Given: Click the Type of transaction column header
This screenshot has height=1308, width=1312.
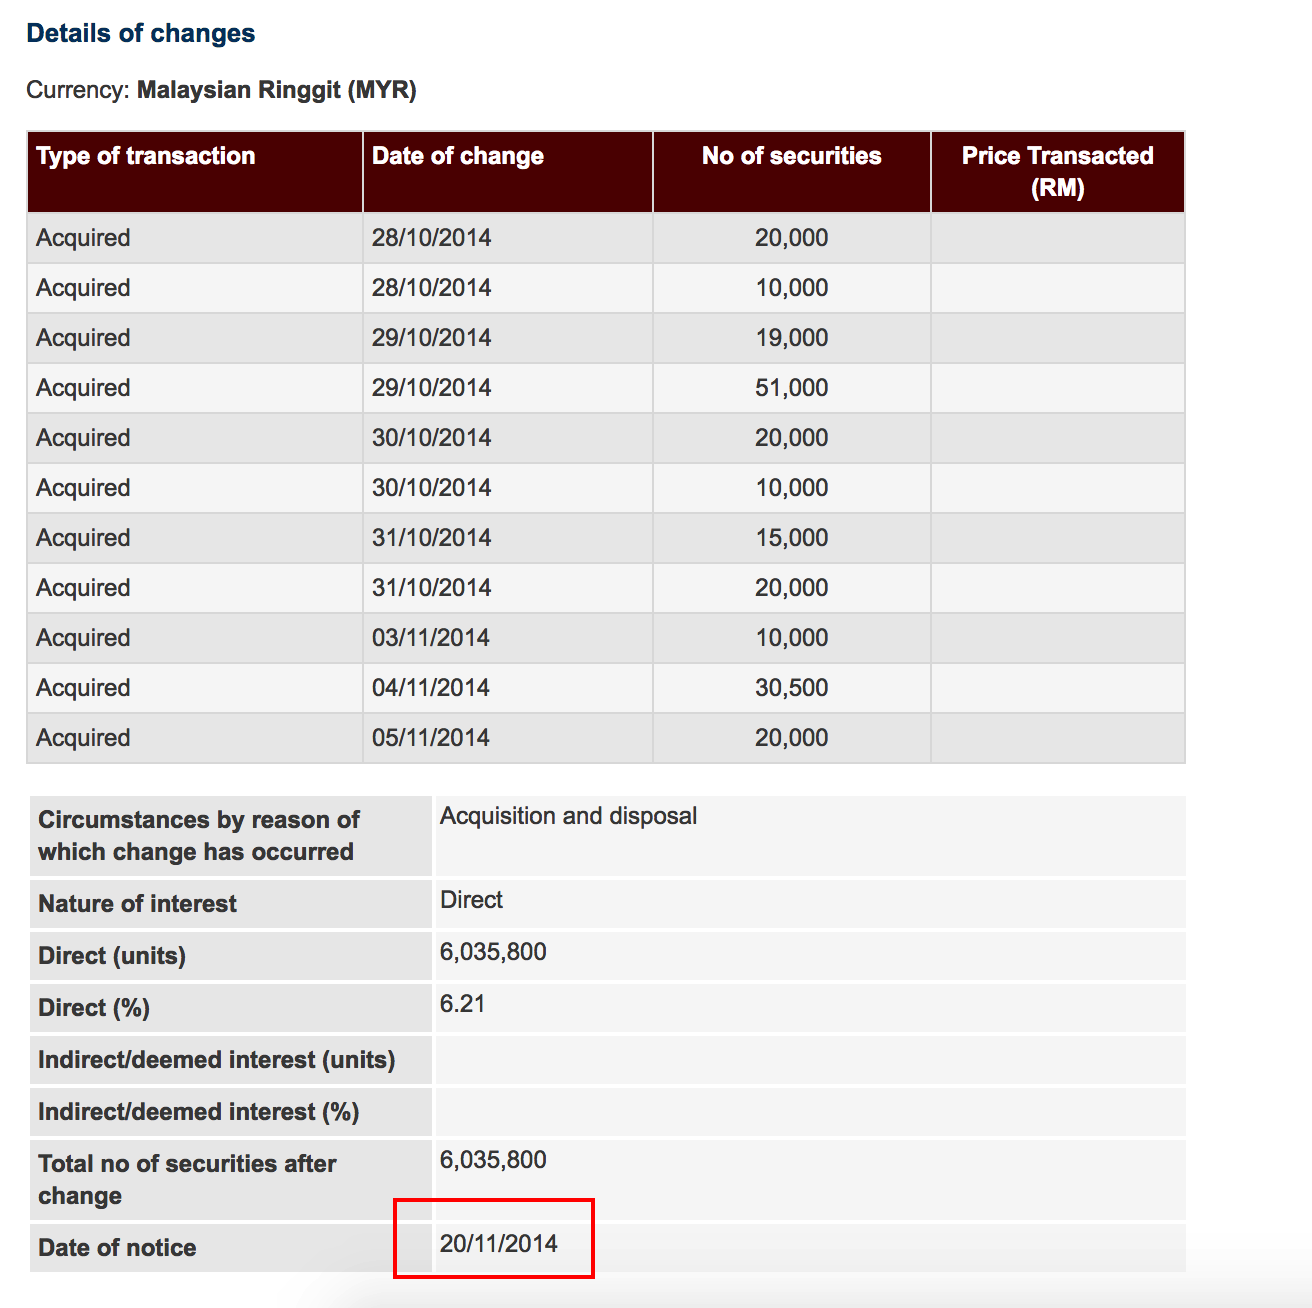Looking at the screenshot, I should pyautogui.click(x=146, y=156).
